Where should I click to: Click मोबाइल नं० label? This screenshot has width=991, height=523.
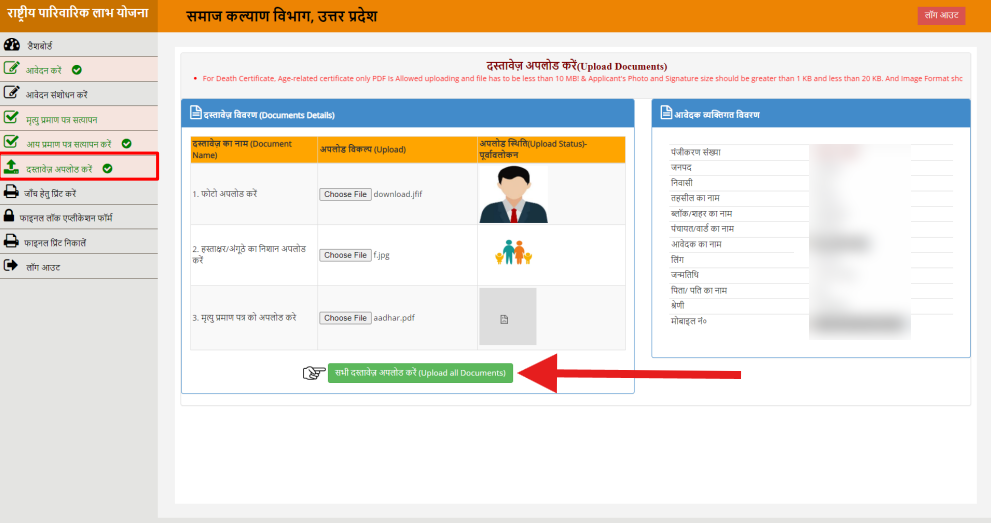coord(689,321)
